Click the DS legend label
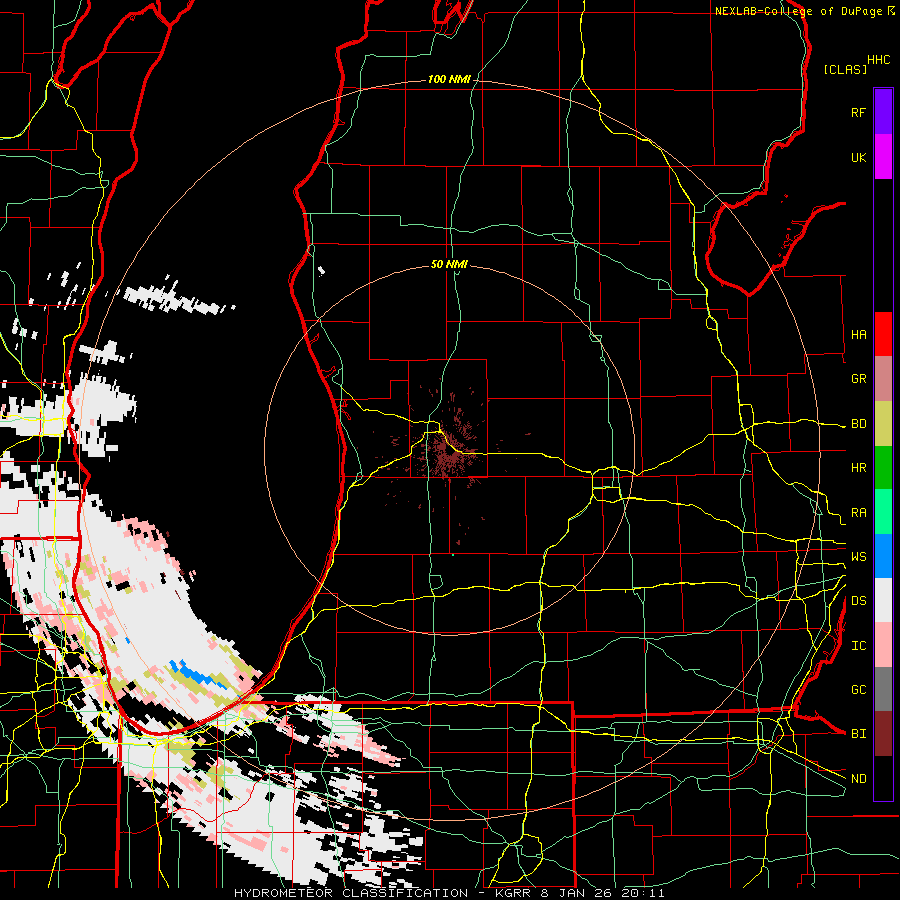 tap(858, 600)
